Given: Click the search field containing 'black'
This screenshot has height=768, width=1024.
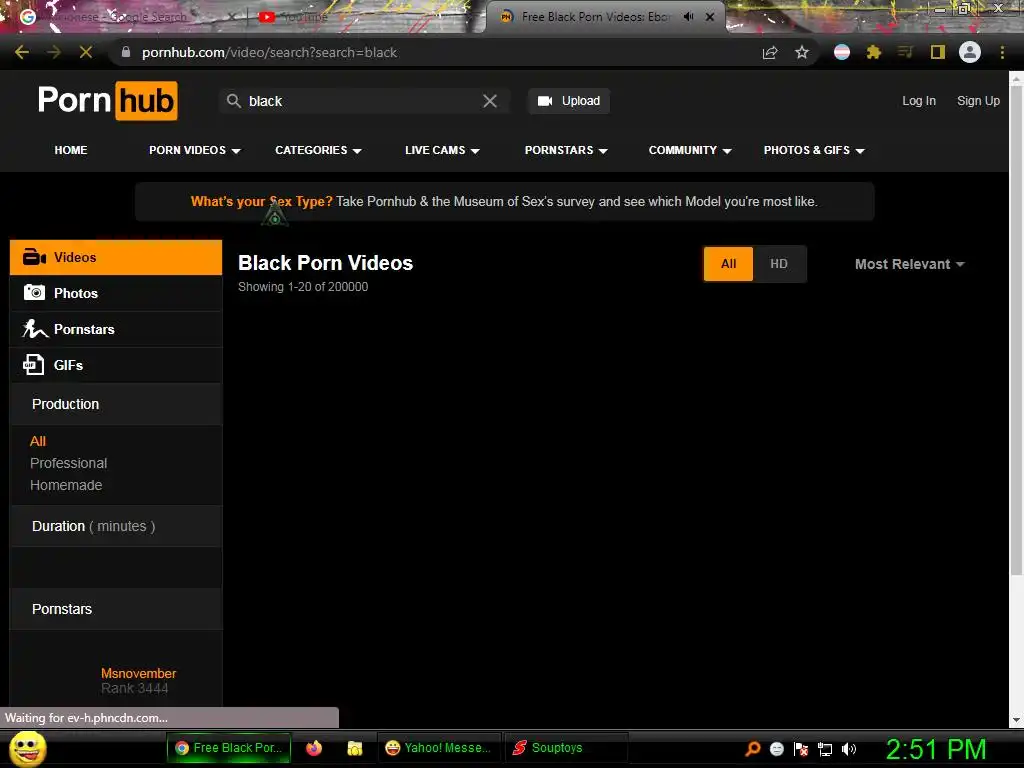Looking at the screenshot, I should [362, 101].
